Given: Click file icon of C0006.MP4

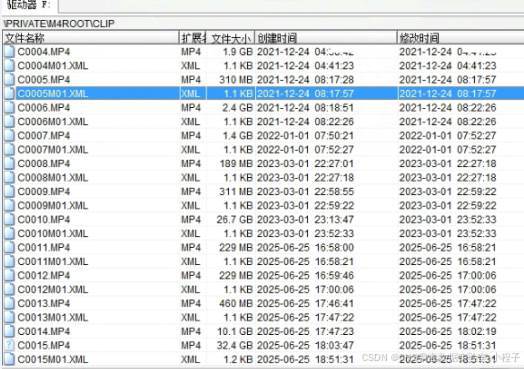Looking at the screenshot, I should pos(9,108).
